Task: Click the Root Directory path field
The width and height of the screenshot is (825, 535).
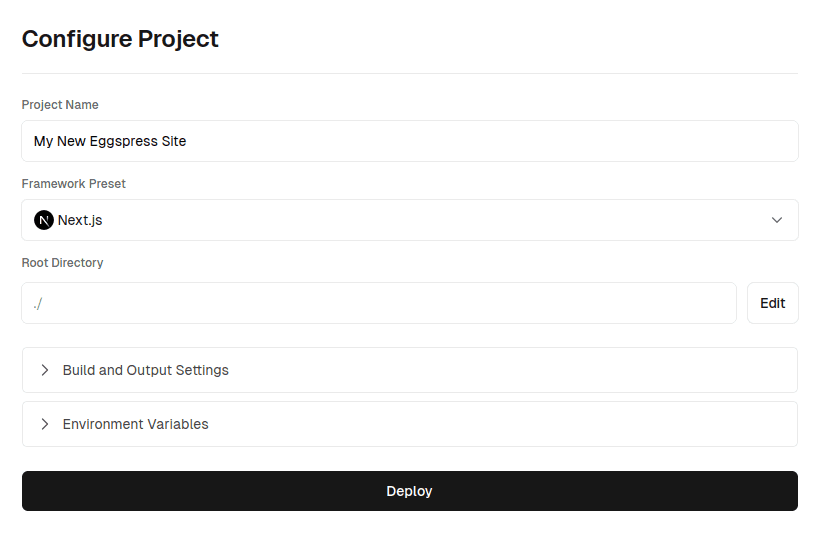Action: pos(379,303)
